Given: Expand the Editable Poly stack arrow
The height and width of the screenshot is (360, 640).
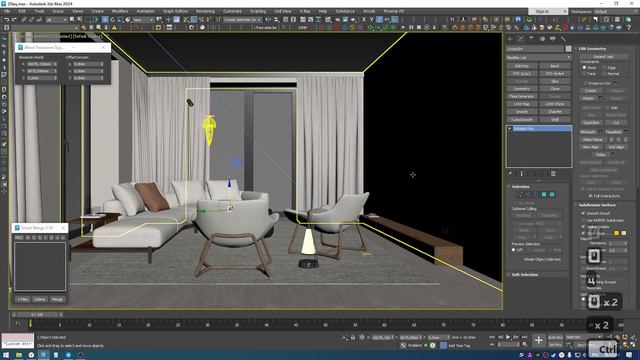Looking at the screenshot, I should 509,129.
